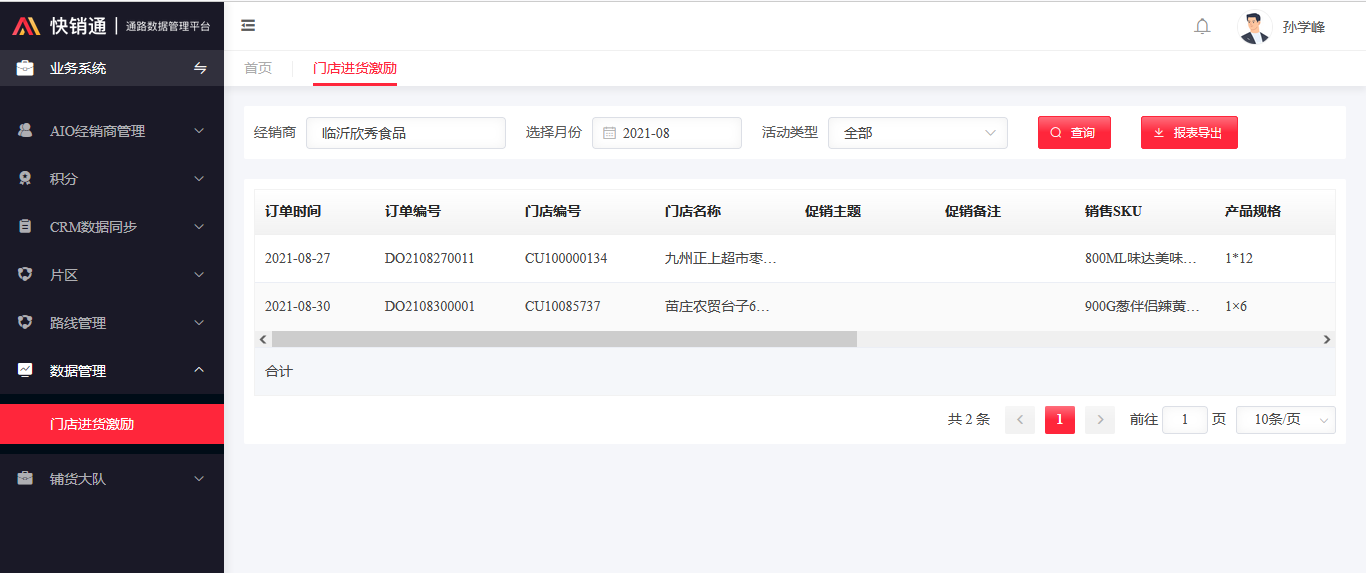The width and height of the screenshot is (1366, 573).
Task: Expand the 片区 menu chevron
Action: point(199,275)
